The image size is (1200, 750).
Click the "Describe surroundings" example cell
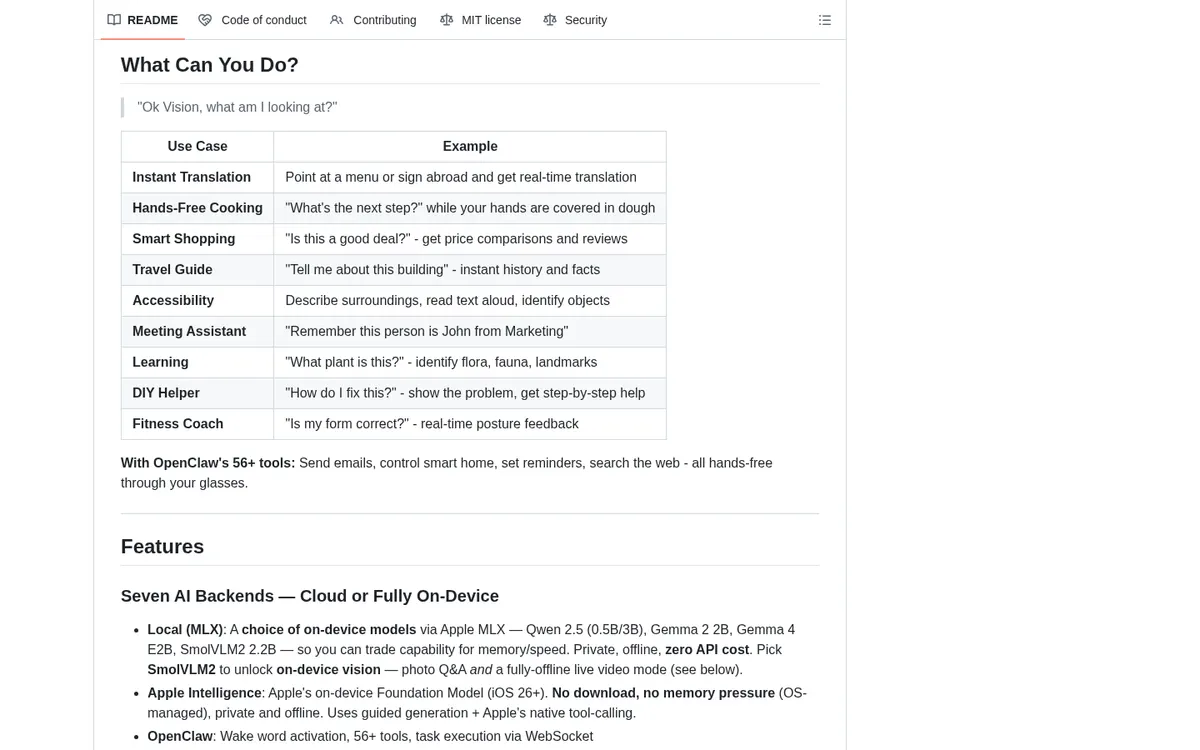coord(470,300)
